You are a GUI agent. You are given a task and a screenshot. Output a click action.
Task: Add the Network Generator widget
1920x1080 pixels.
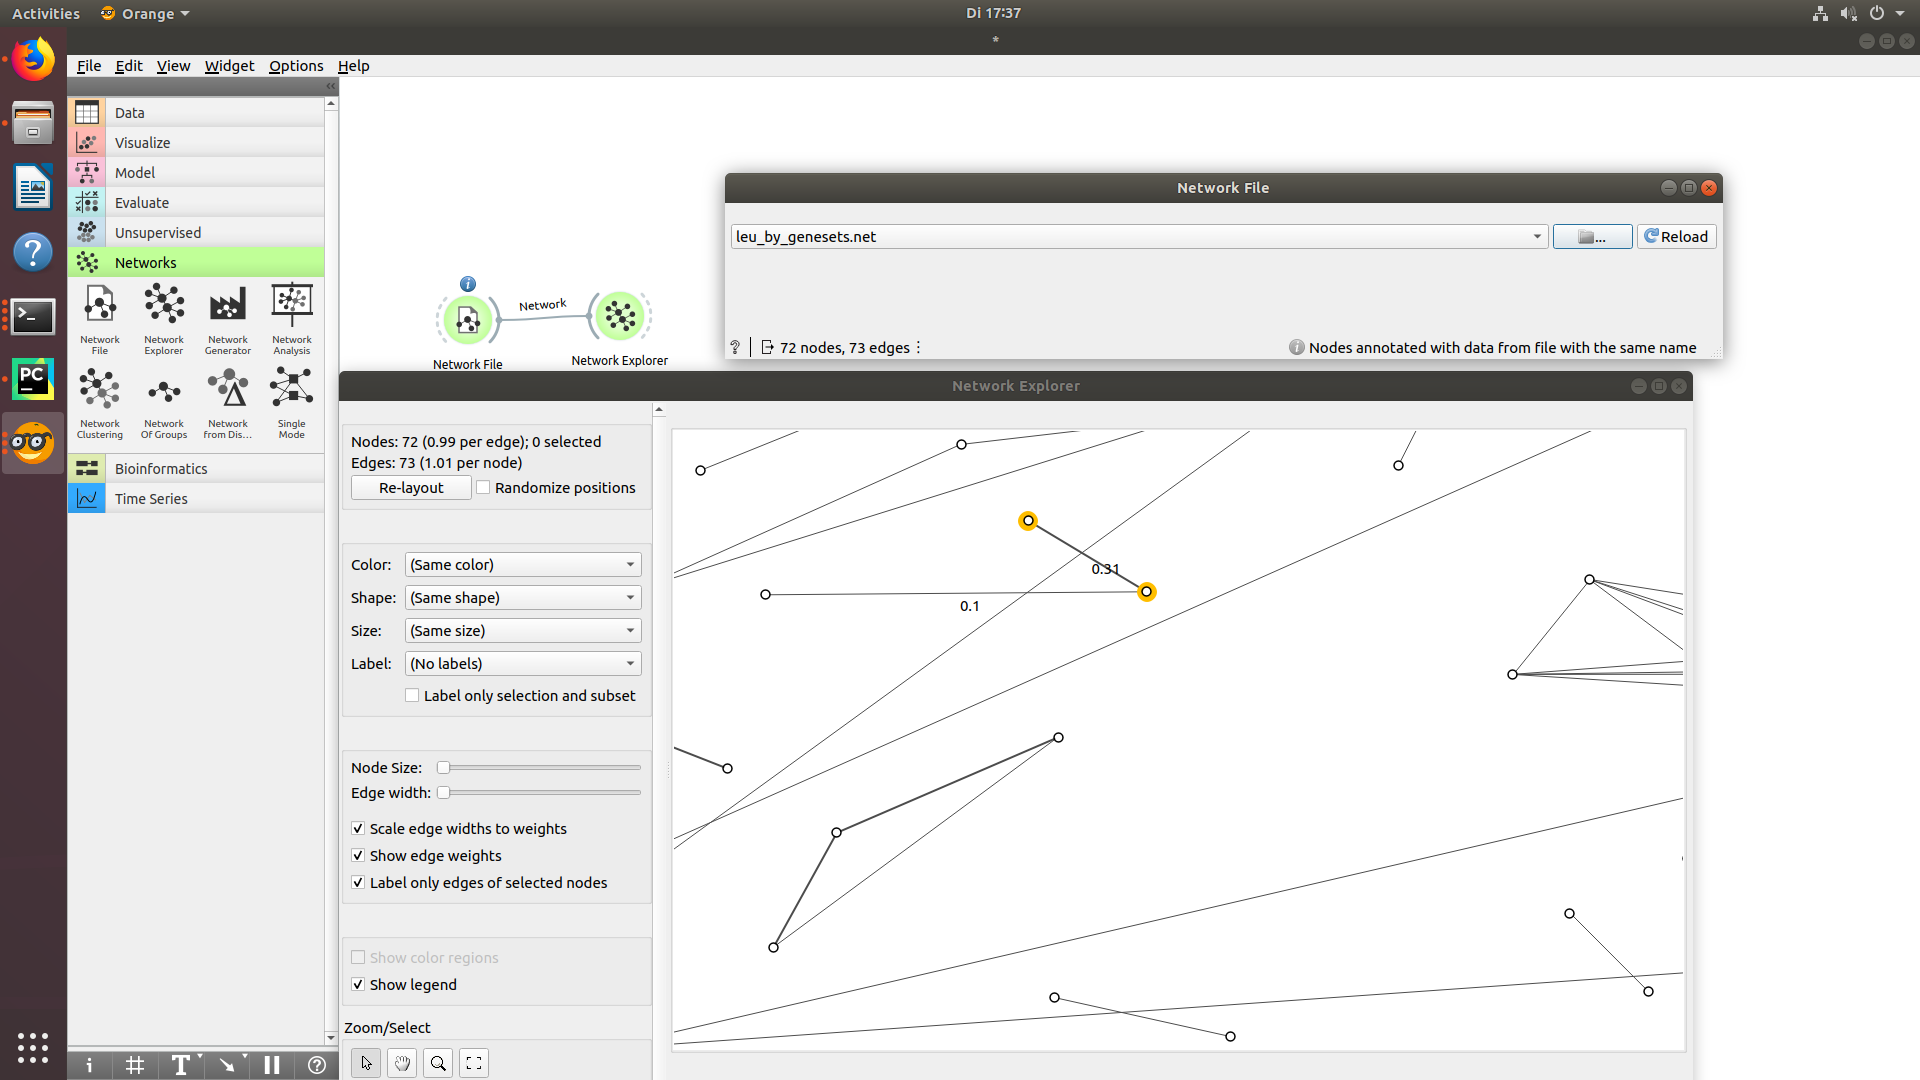pyautogui.click(x=228, y=318)
